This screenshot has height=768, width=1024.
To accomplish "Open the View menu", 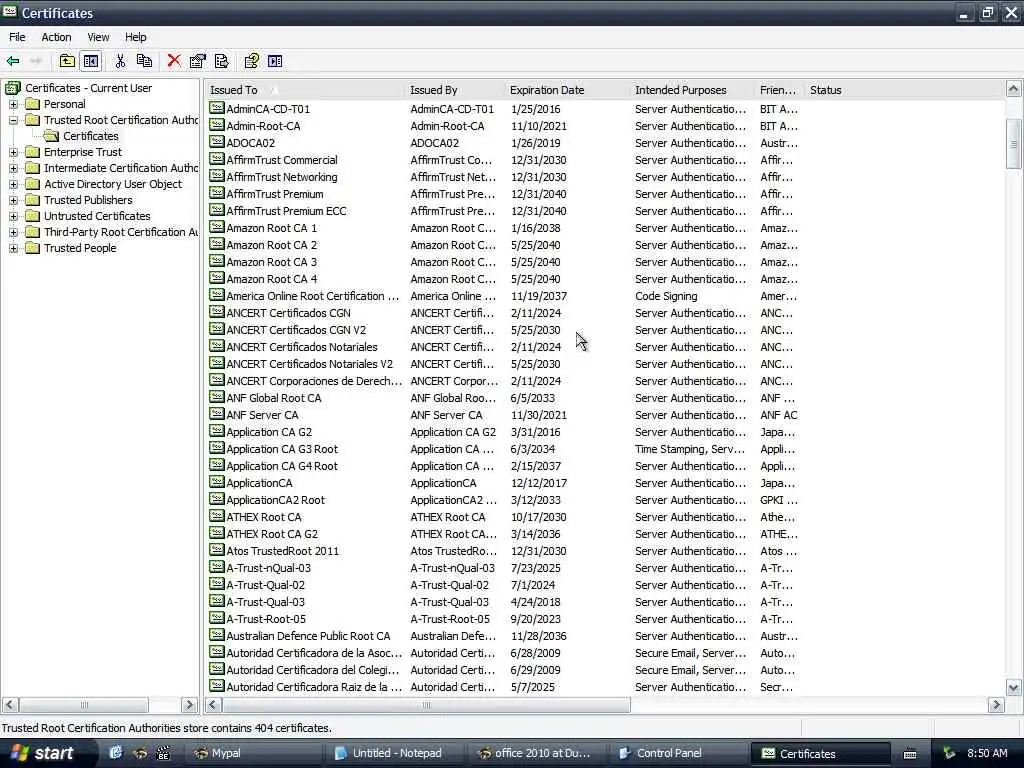I will [x=98, y=37].
